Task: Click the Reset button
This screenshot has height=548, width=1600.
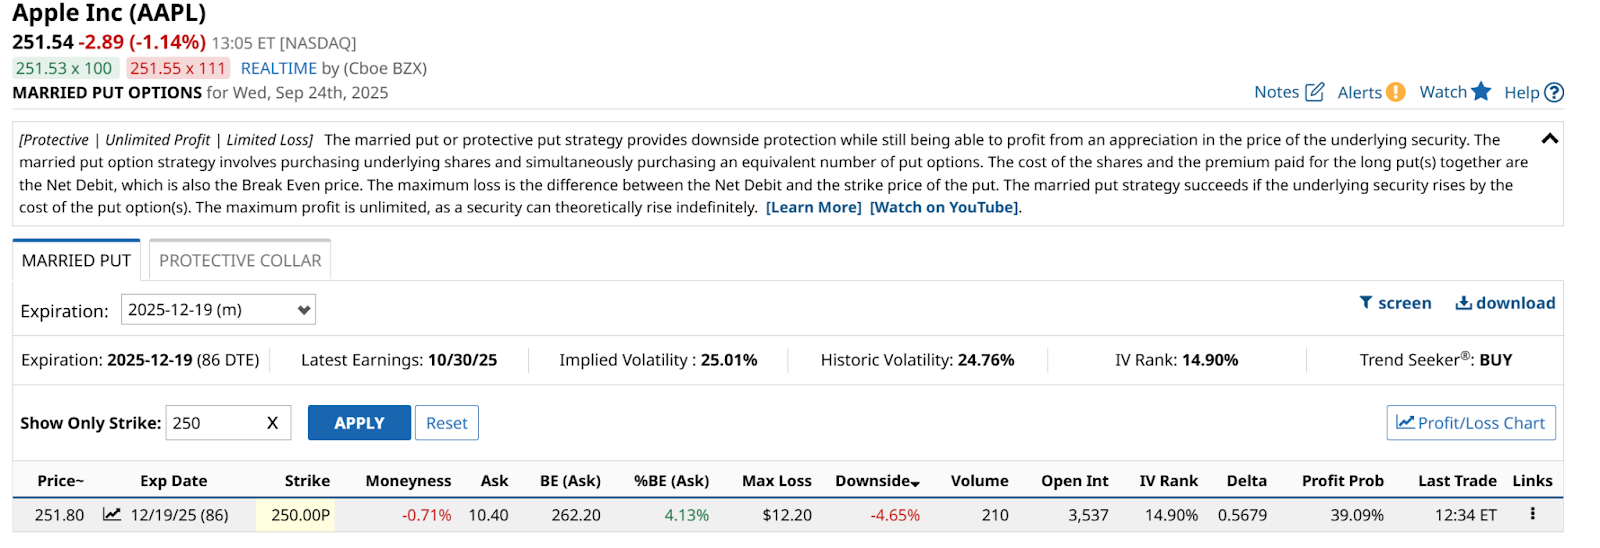Action: pos(447,423)
